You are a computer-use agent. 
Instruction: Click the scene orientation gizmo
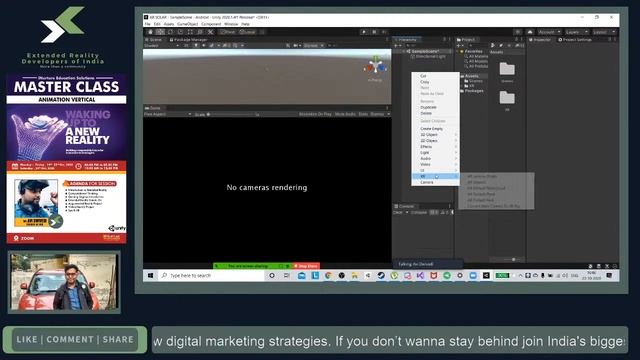pos(375,66)
